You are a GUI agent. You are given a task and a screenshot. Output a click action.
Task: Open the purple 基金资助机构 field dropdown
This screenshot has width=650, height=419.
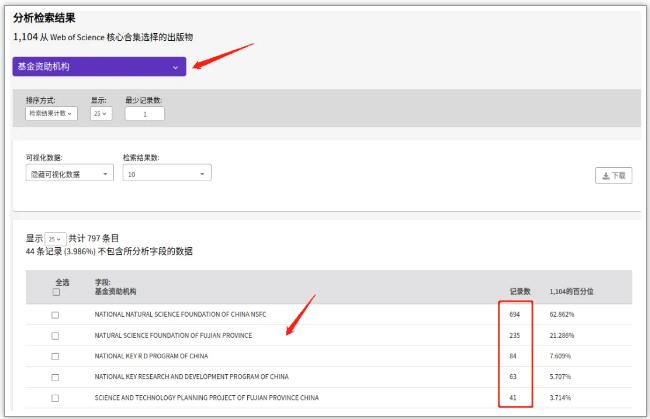point(99,67)
